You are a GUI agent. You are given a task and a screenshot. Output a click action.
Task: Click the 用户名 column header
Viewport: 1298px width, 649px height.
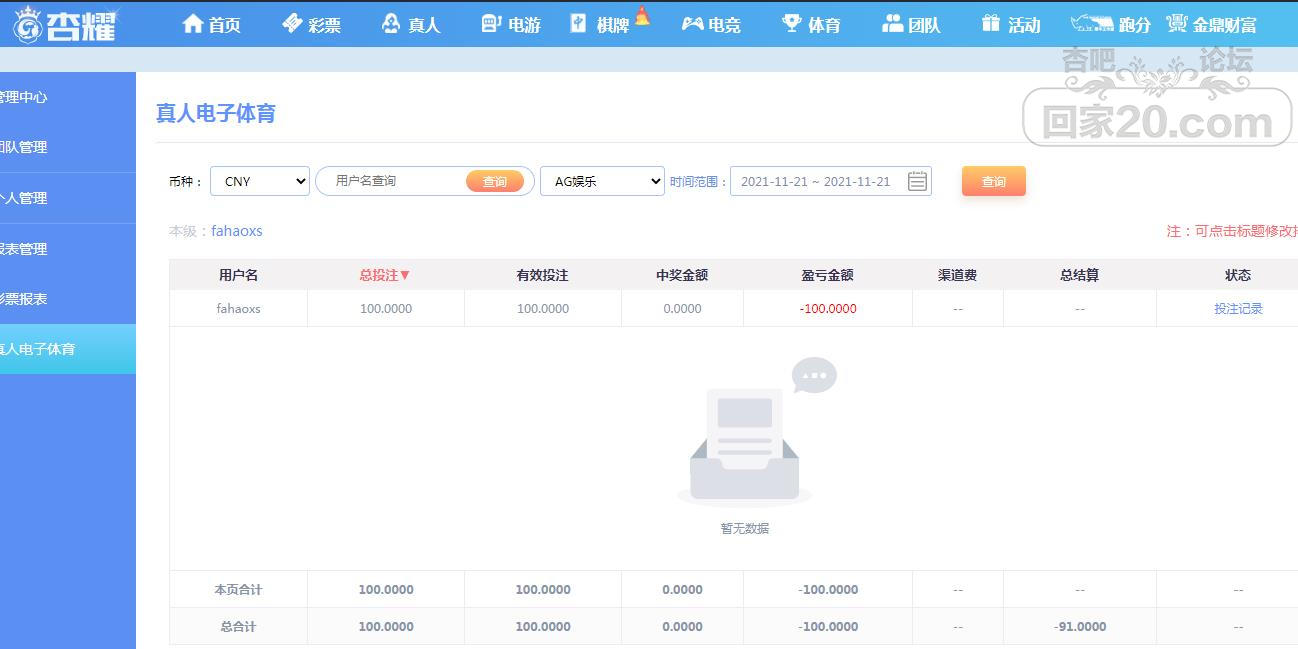238,275
